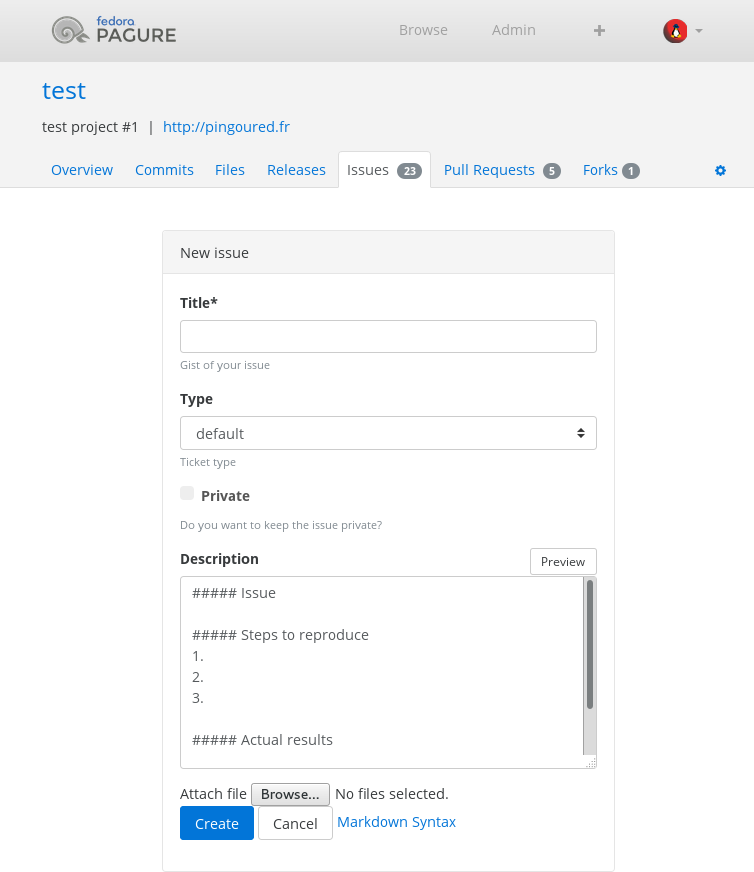Switch to the Commits tab
This screenshot has height=872, width=754.
coord(164,170)
